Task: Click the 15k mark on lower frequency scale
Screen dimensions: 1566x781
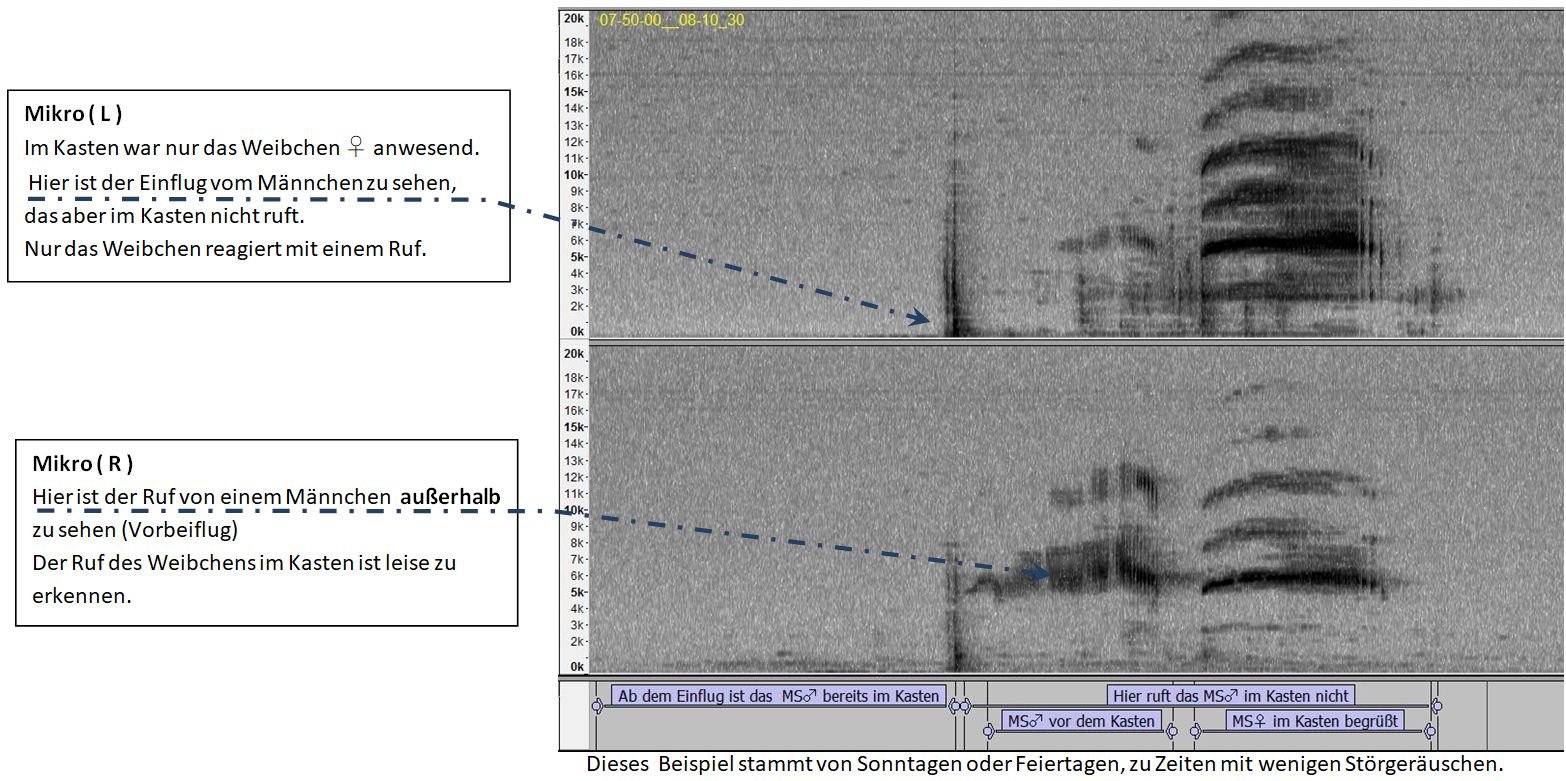Action: tap(573, 427)
